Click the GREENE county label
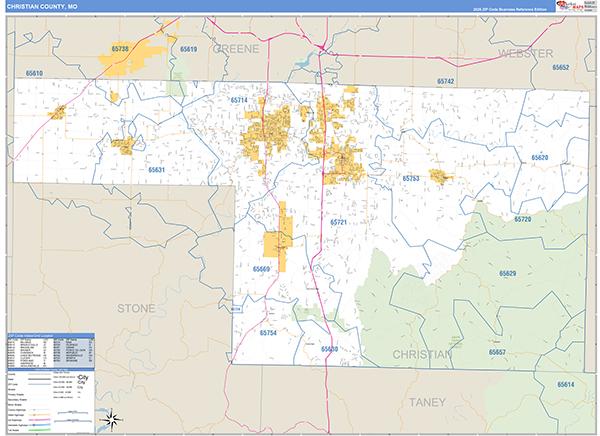 tap(235, 48)
